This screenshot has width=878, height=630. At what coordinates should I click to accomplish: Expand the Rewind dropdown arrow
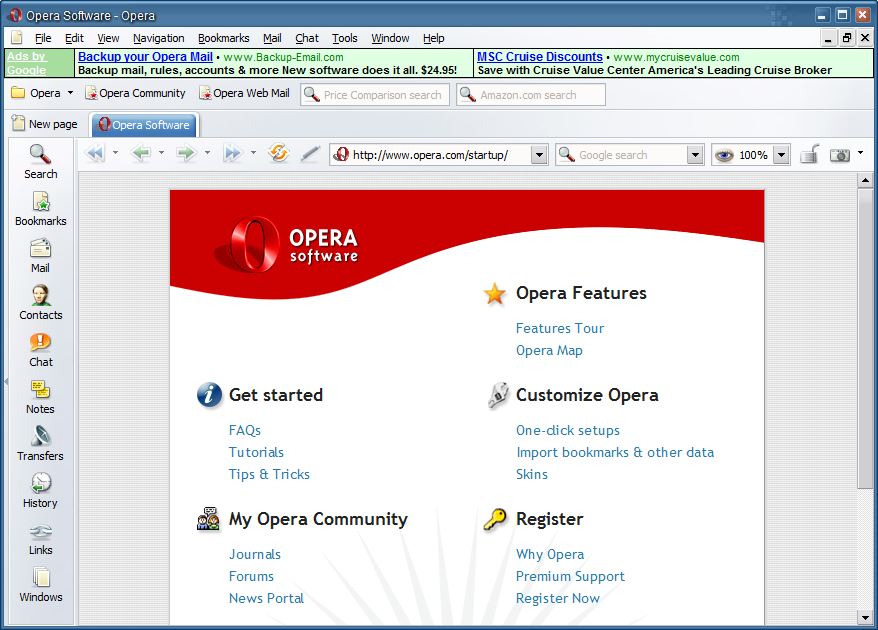point(115,153)
